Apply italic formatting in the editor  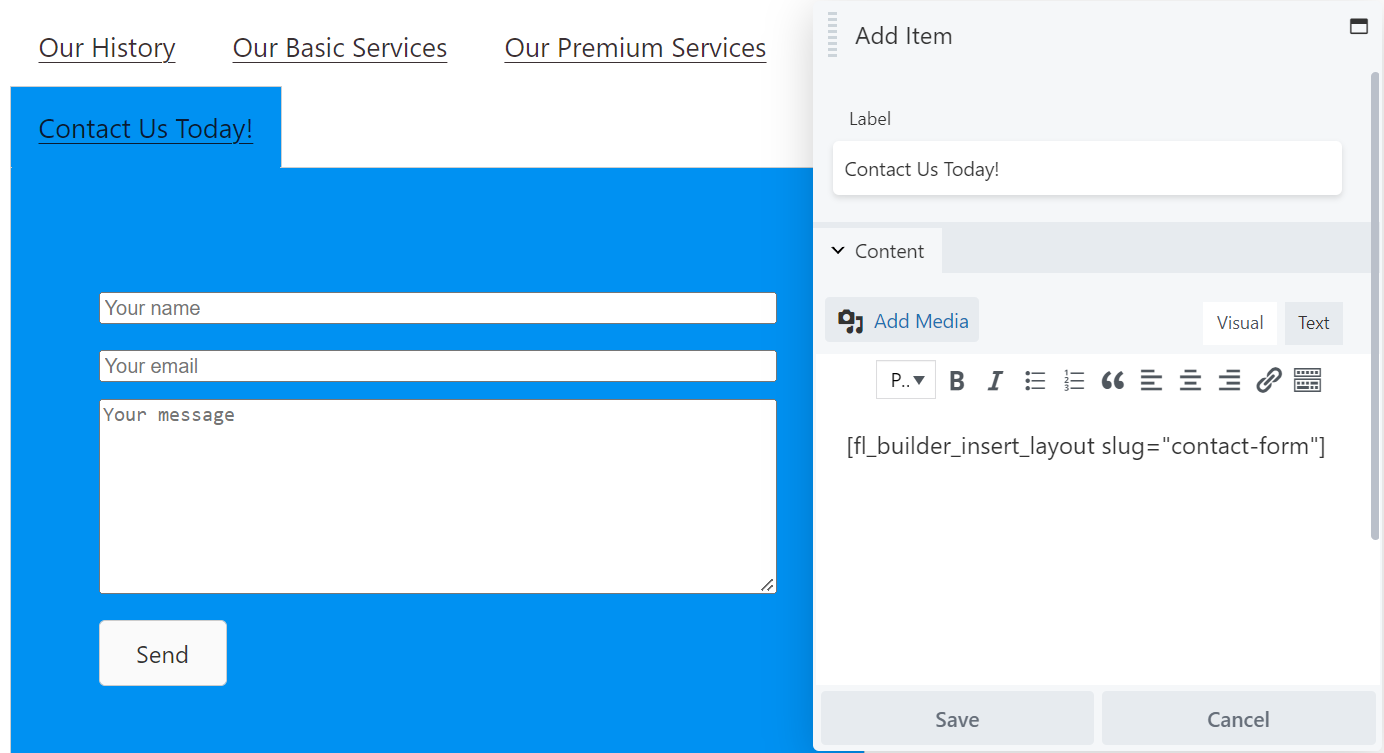995,380
